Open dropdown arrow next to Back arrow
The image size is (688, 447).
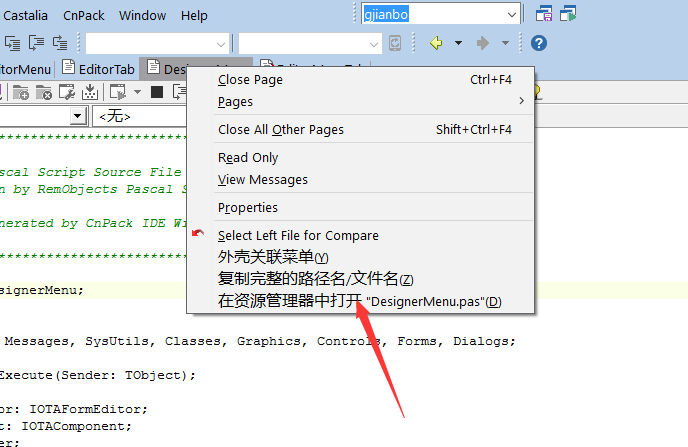tap(458, 43)
